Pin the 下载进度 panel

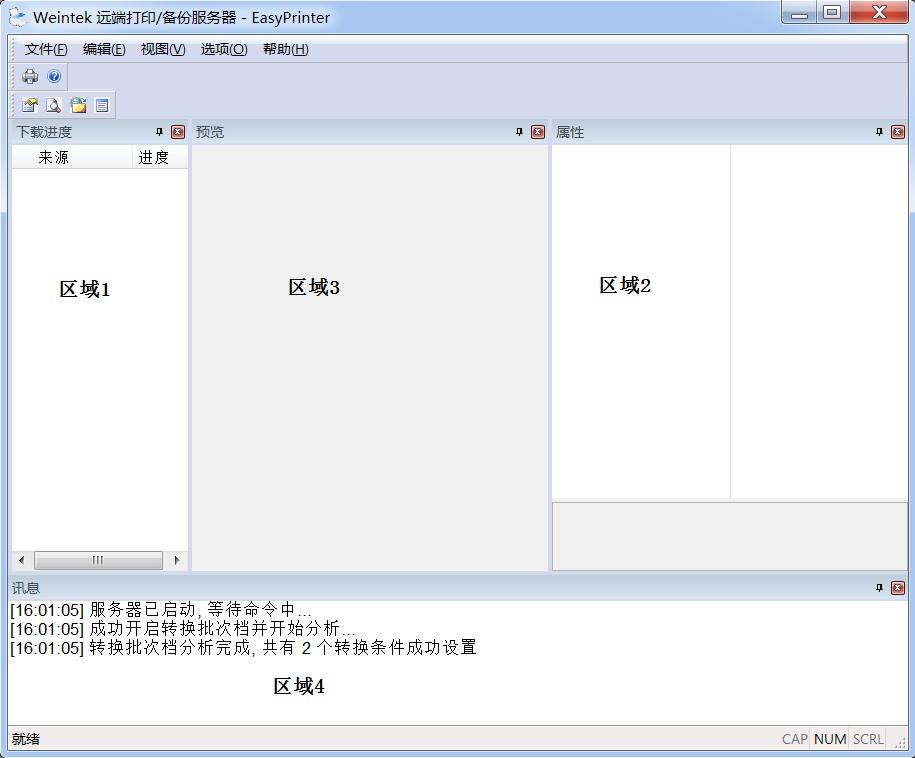(159, 132)
